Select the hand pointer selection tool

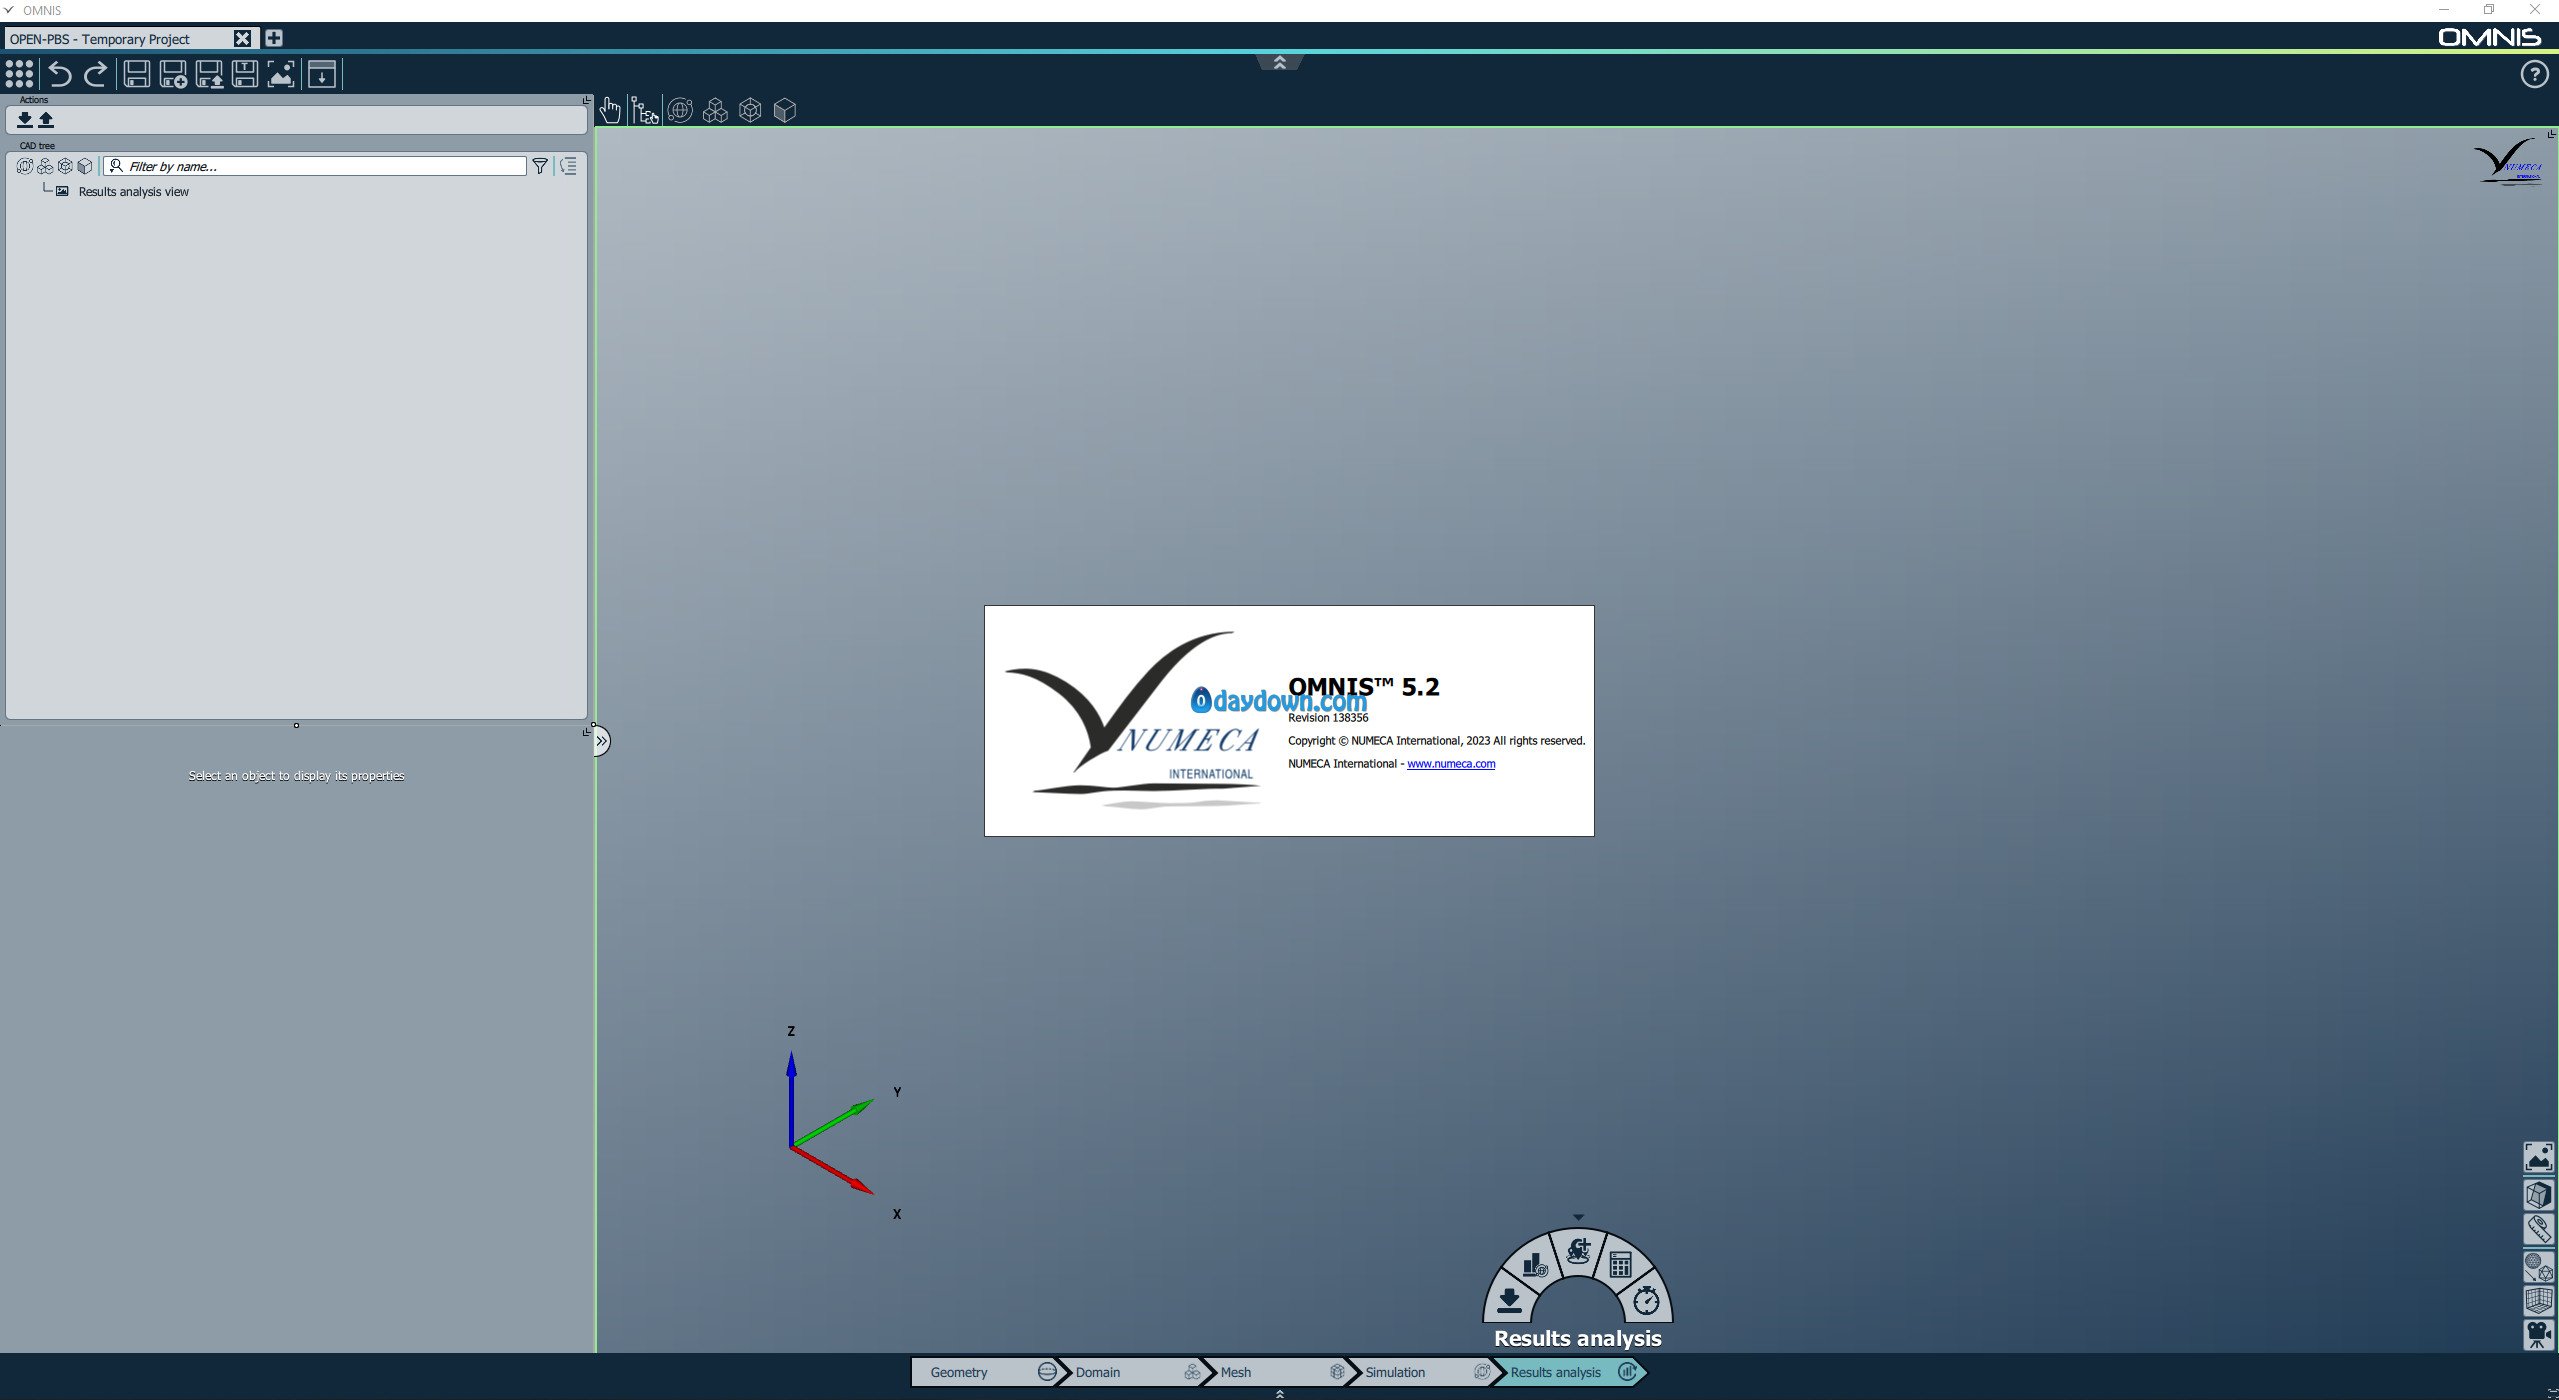[x=610, y=110]
